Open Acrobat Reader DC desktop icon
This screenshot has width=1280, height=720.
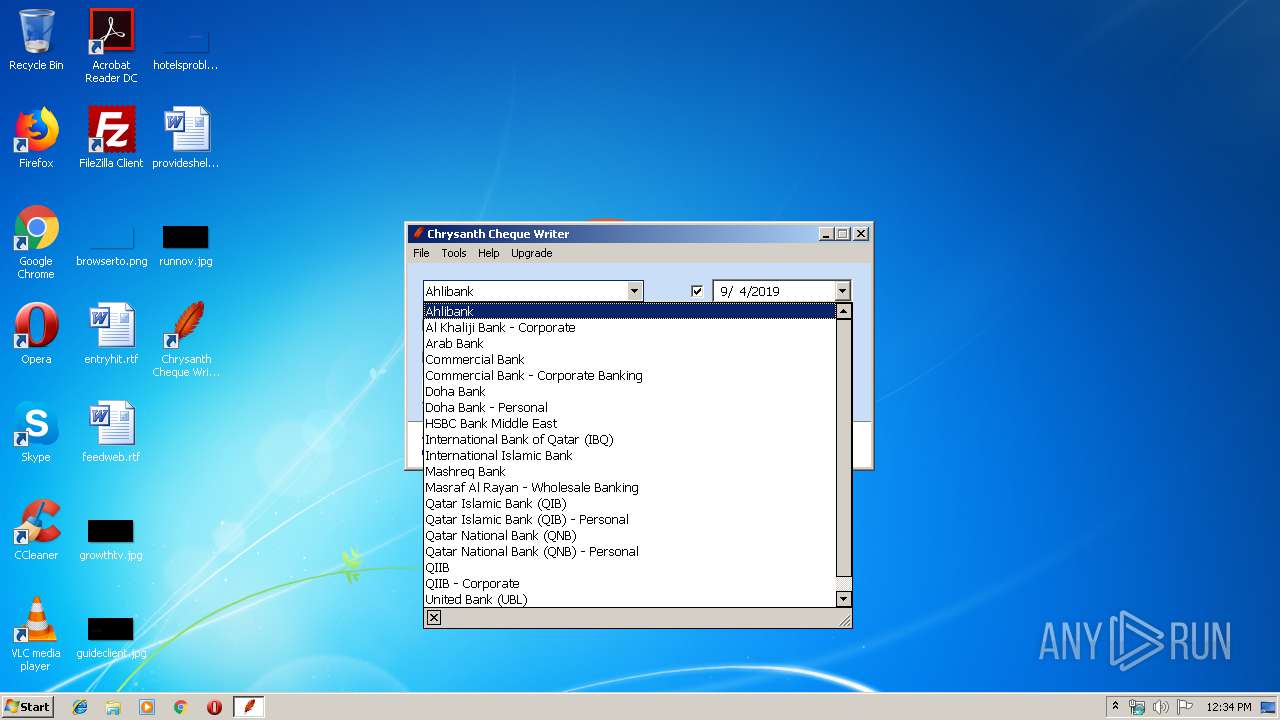pos(111,45)
